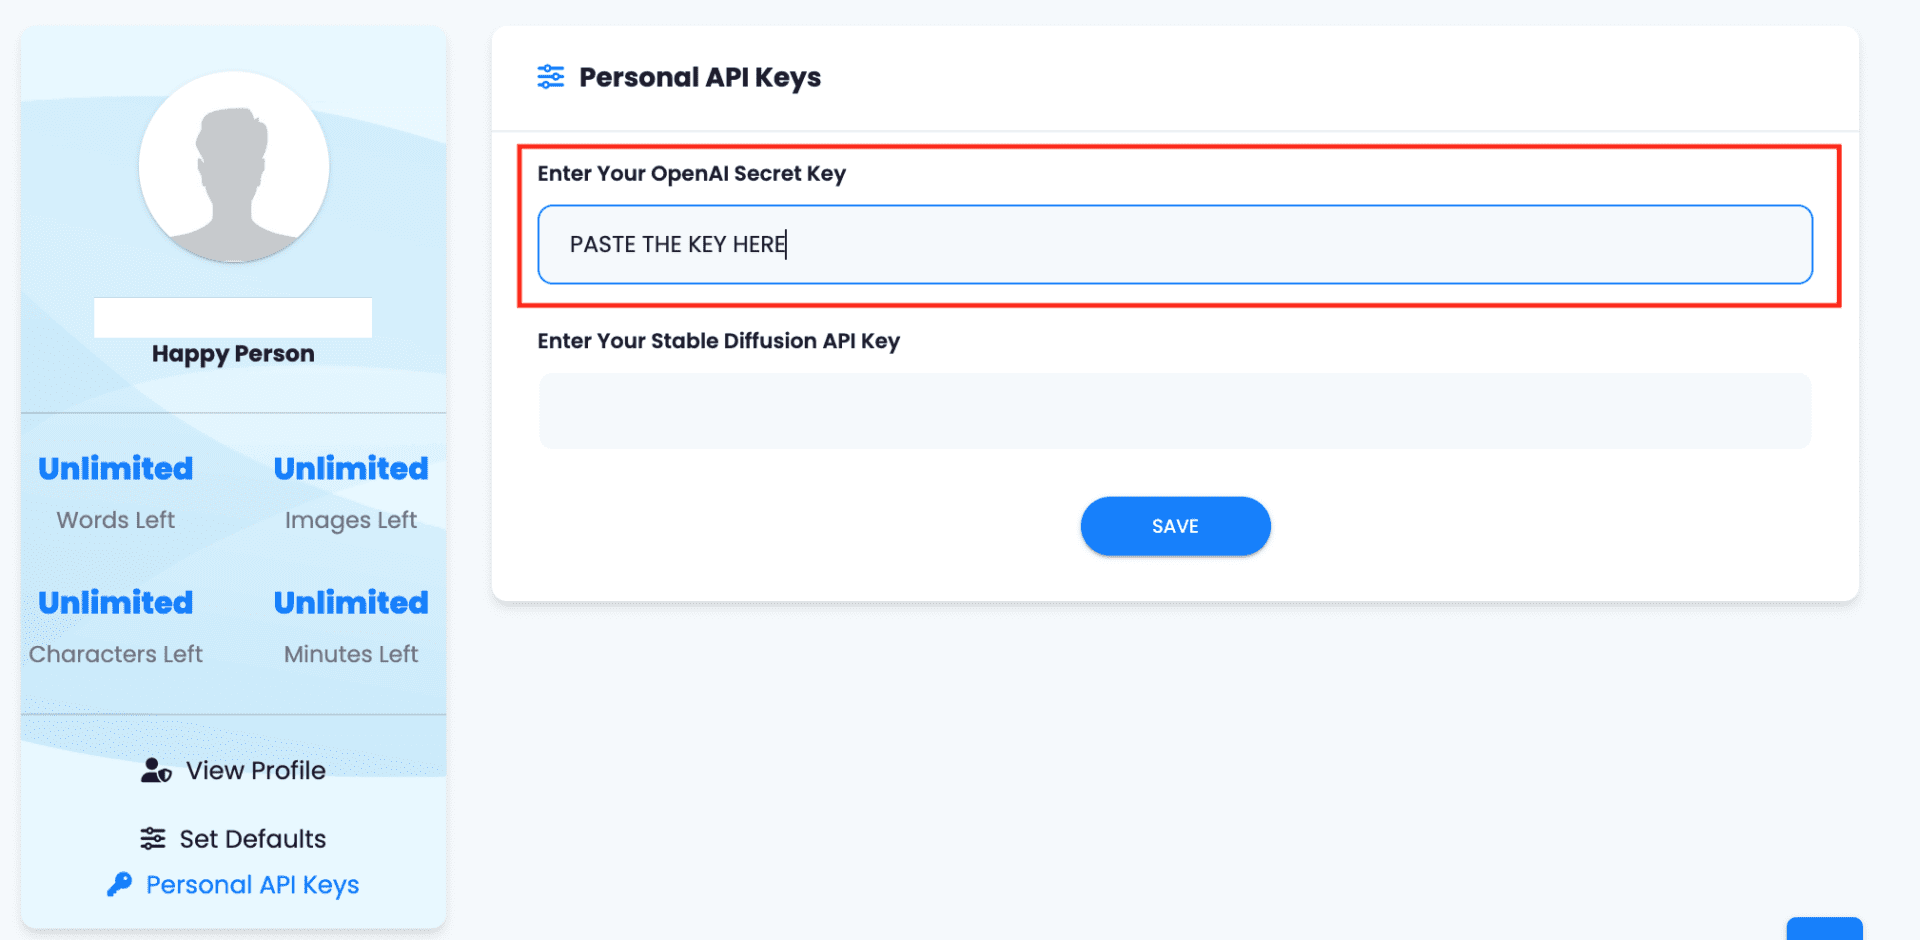Open View Profile link
This screenshot has height=940, width=1920.
coord(255,770)
